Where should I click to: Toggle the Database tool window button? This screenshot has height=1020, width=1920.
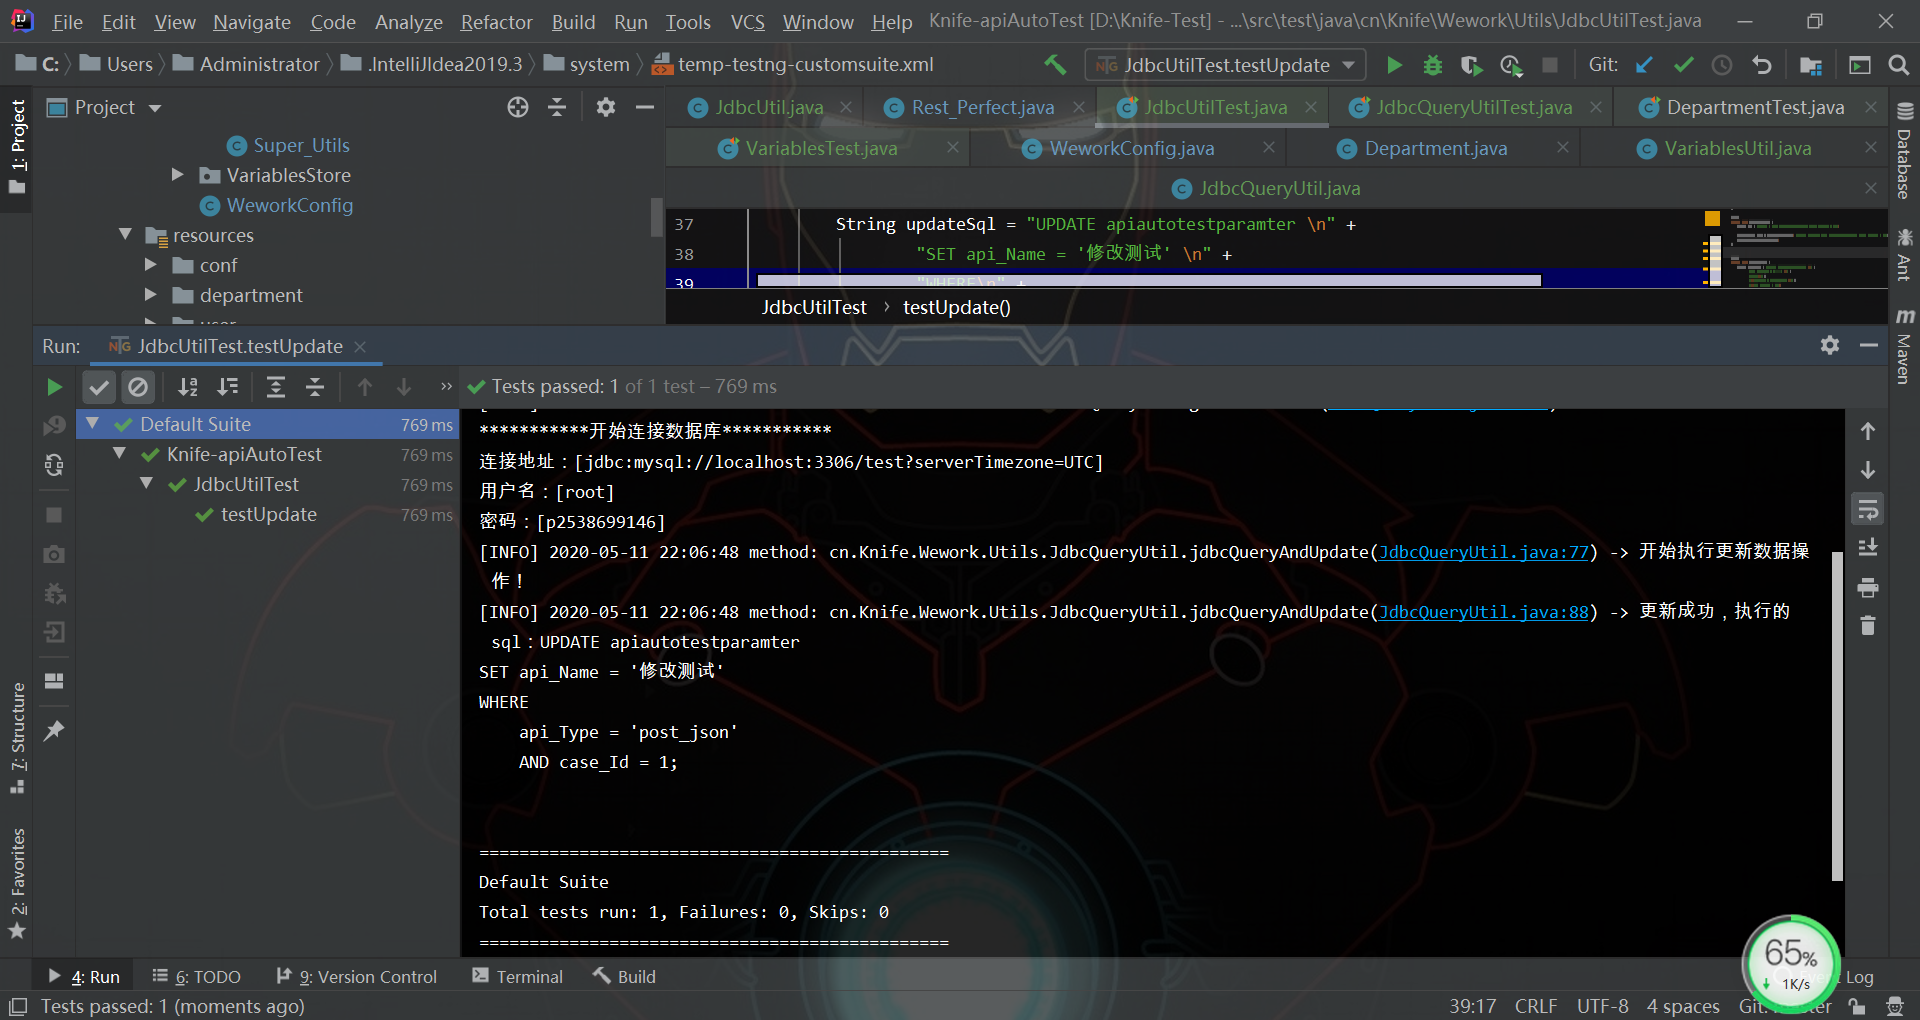pyautogui.click(x=1904, y=150)
